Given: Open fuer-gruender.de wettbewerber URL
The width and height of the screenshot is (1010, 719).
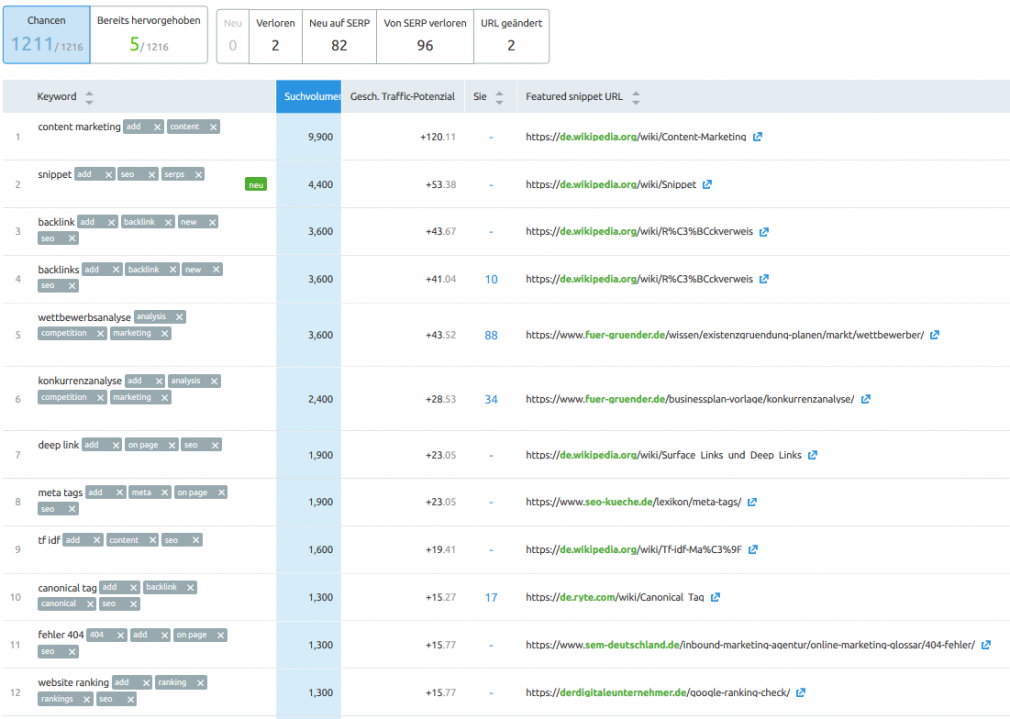Looking at the screenshot, I should coord(725,335).
